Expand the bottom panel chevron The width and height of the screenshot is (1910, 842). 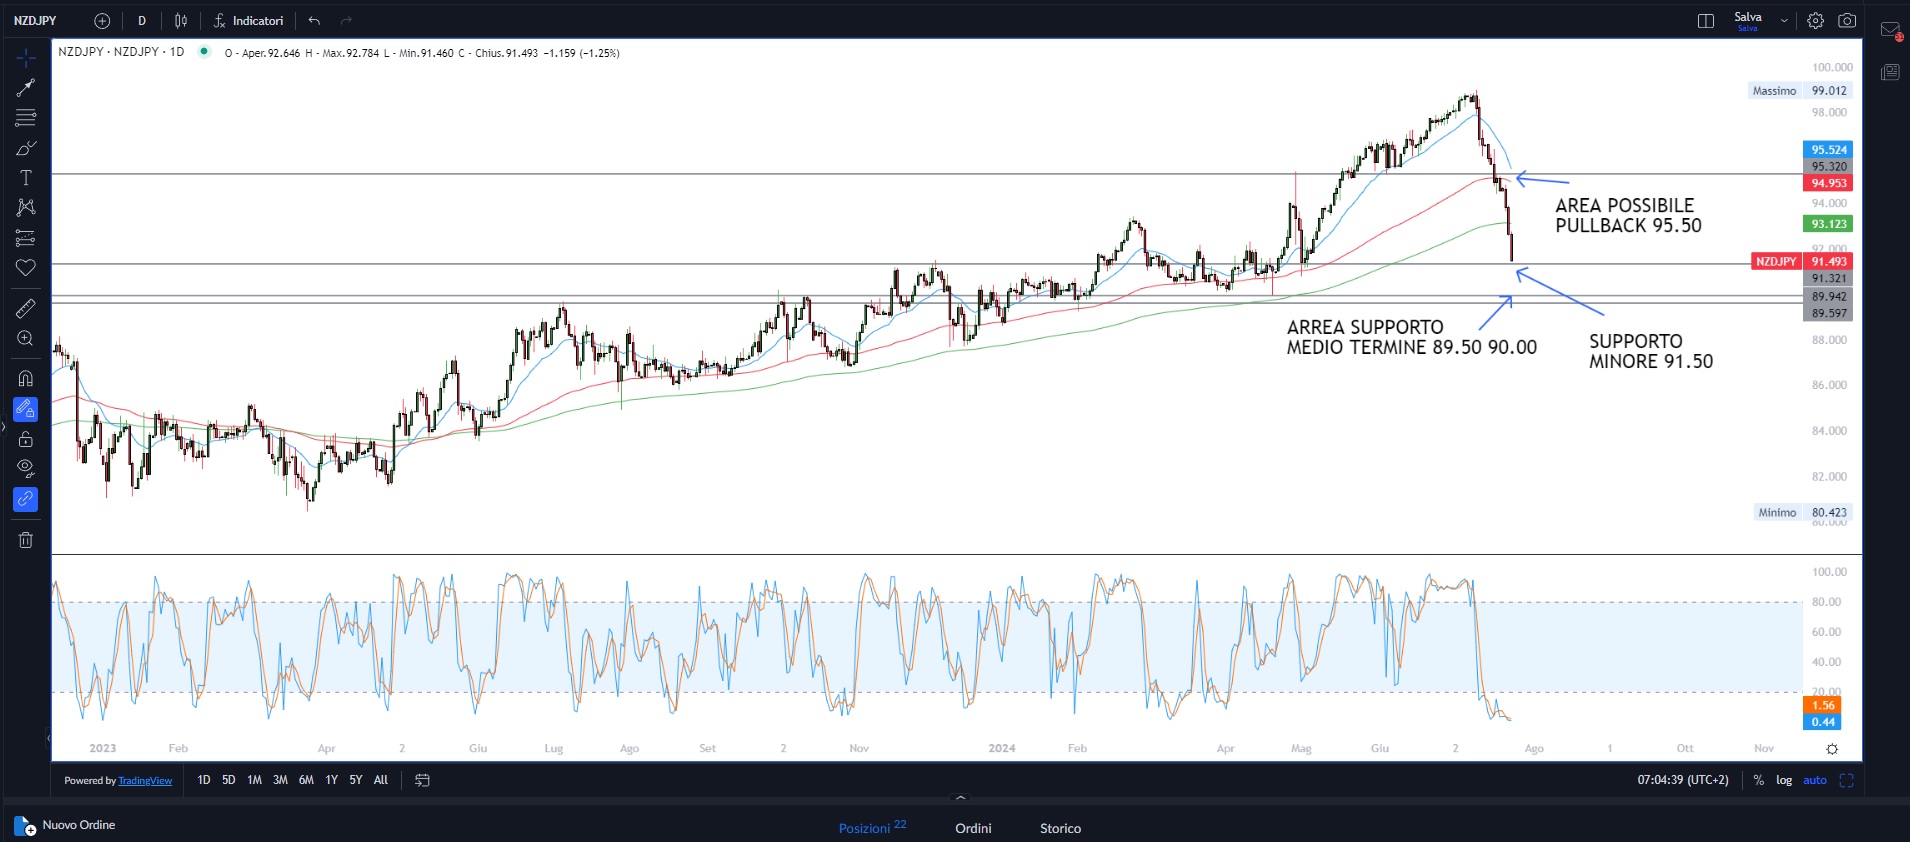pos(961,798)
